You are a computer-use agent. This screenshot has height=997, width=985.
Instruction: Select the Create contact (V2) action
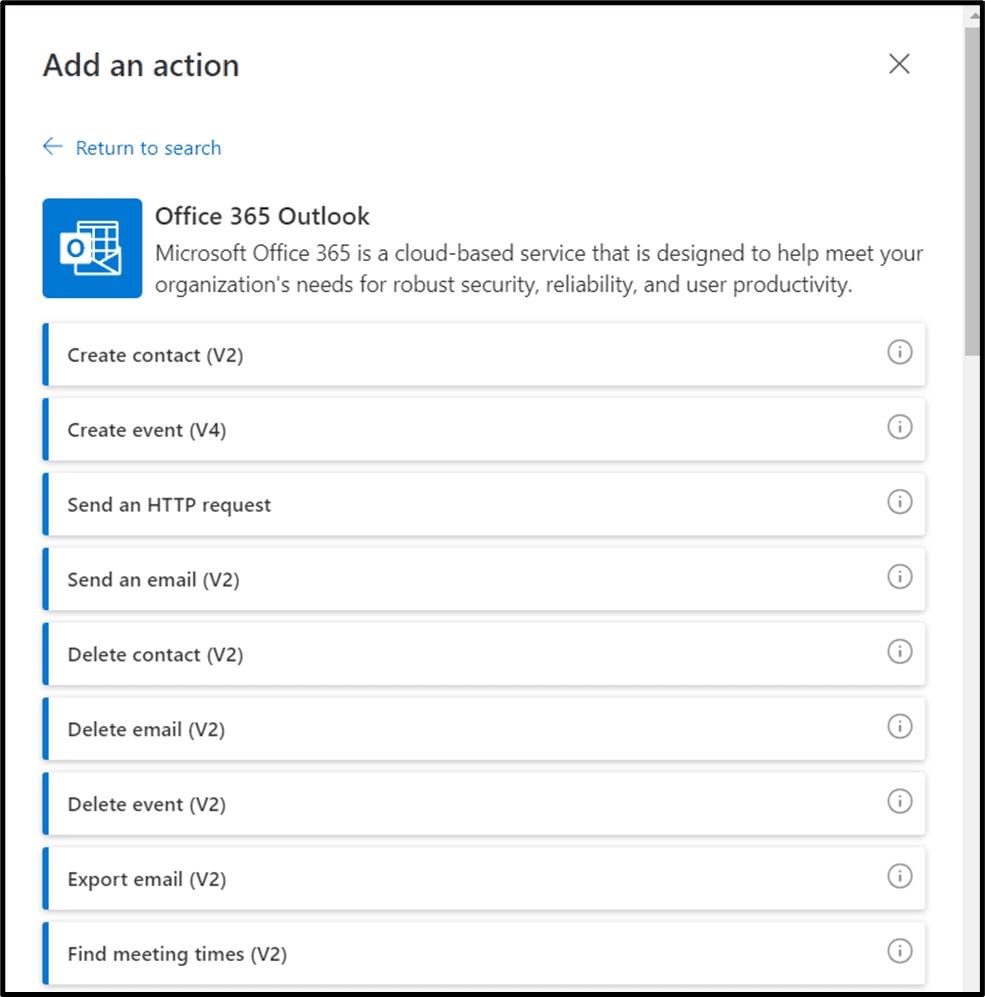tap(155, 355)
